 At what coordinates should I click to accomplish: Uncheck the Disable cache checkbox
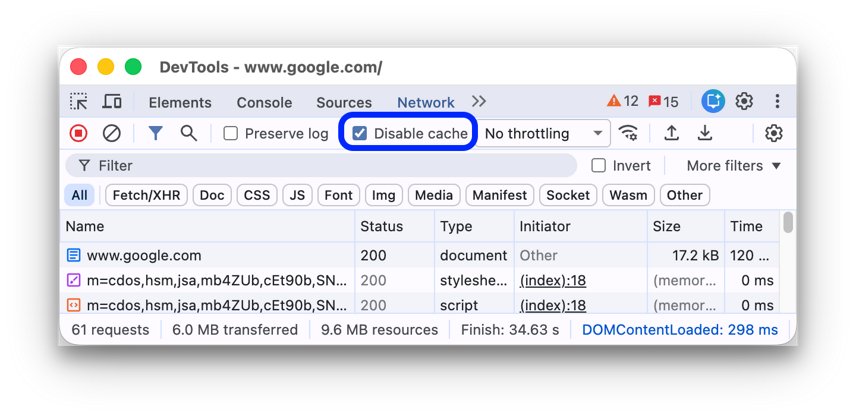[359, 134]
